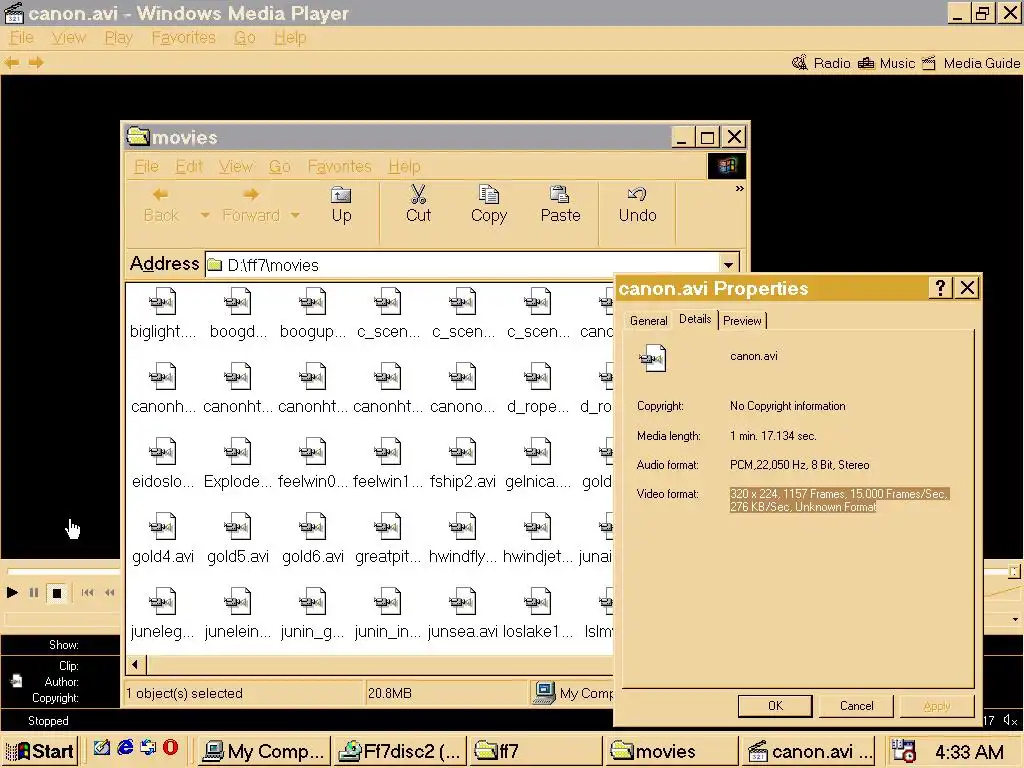The height and width of the screenshot is (768, 1024).
Task: Select the boogd... video file
Action: tap(238, 313)
